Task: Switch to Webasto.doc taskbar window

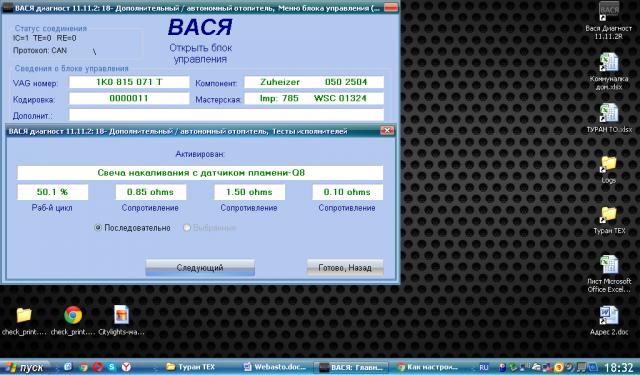Action: (275, 367)
